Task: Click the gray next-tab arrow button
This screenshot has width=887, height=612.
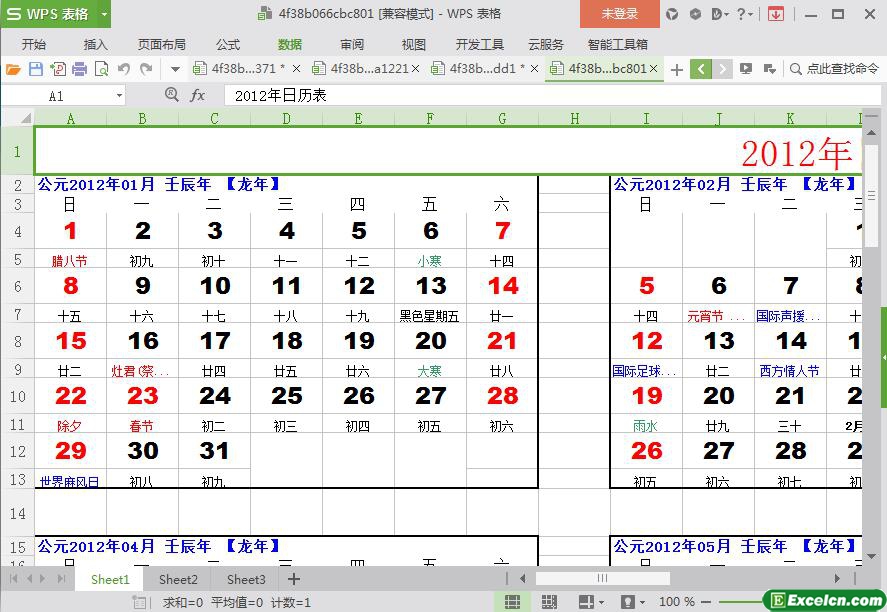Action: pos(722,69)
